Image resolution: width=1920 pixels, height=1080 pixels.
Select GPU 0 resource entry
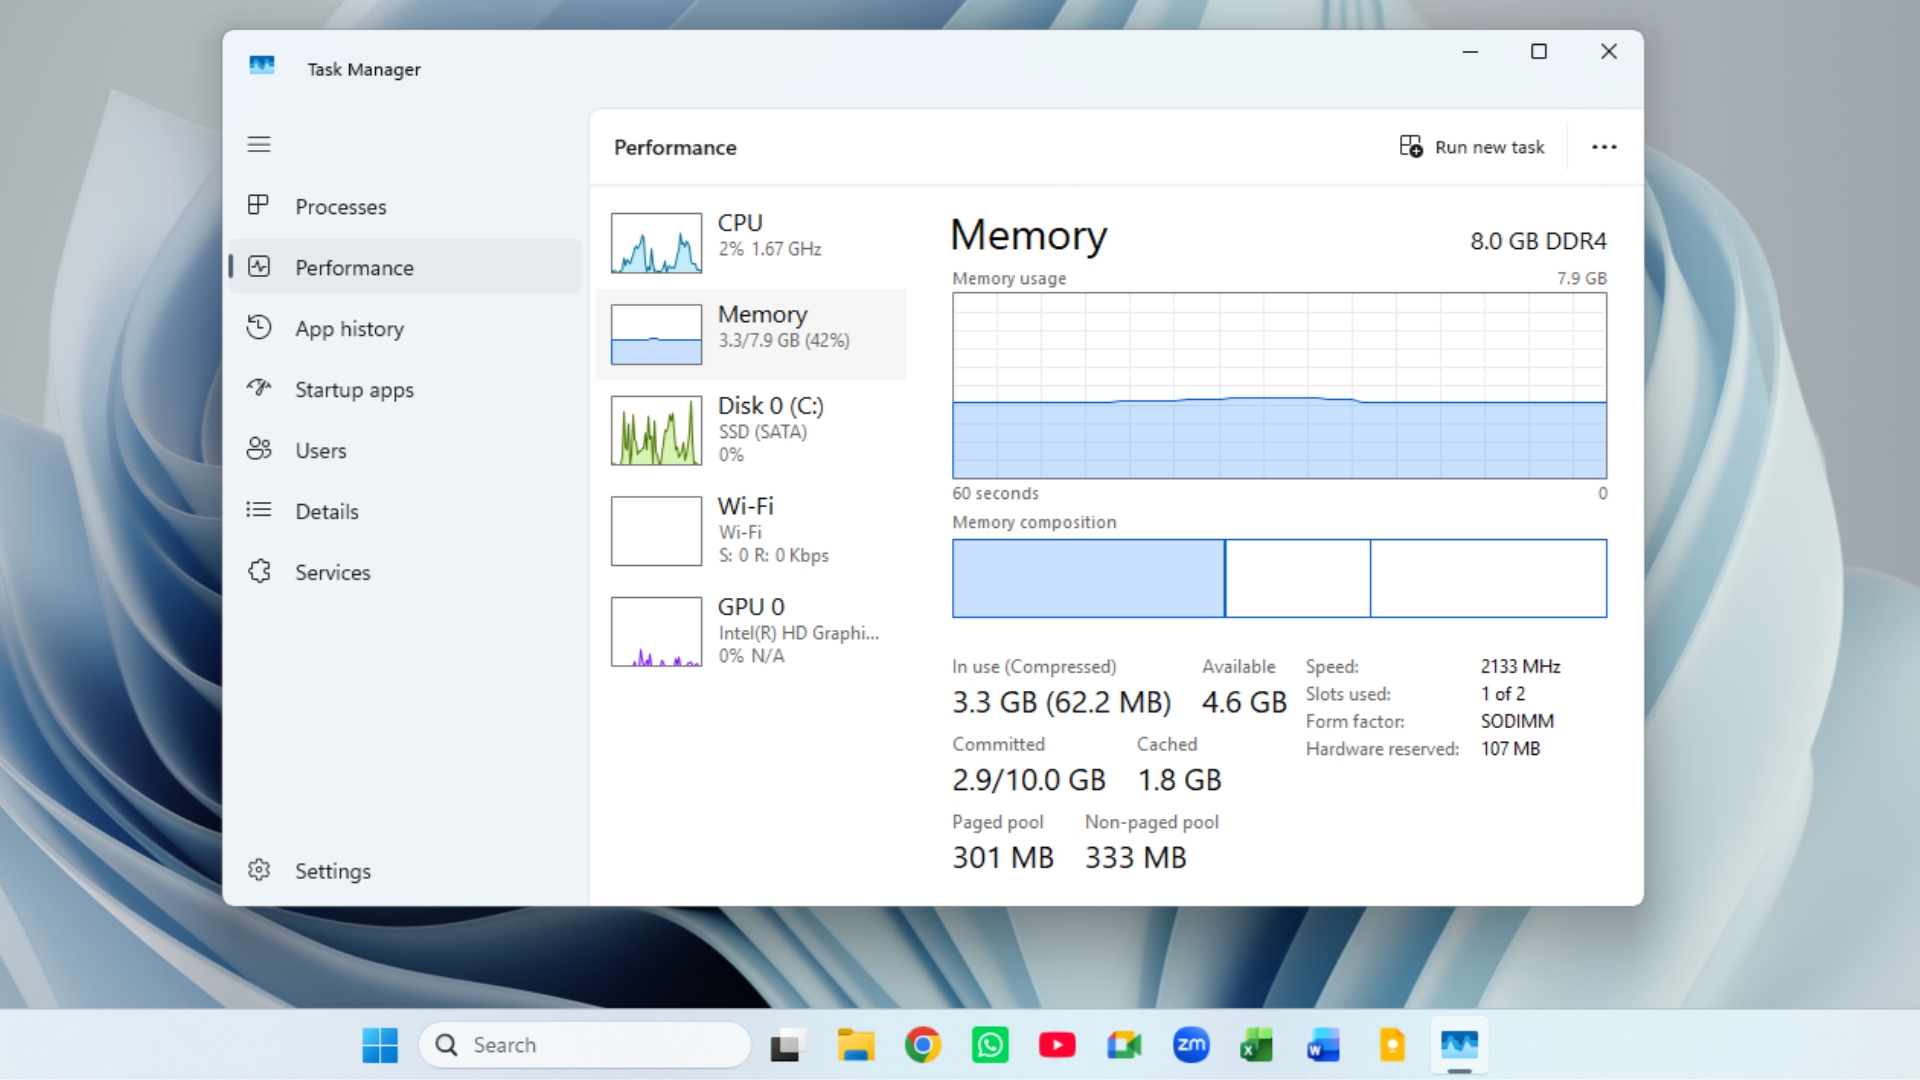tap(751, 631)
